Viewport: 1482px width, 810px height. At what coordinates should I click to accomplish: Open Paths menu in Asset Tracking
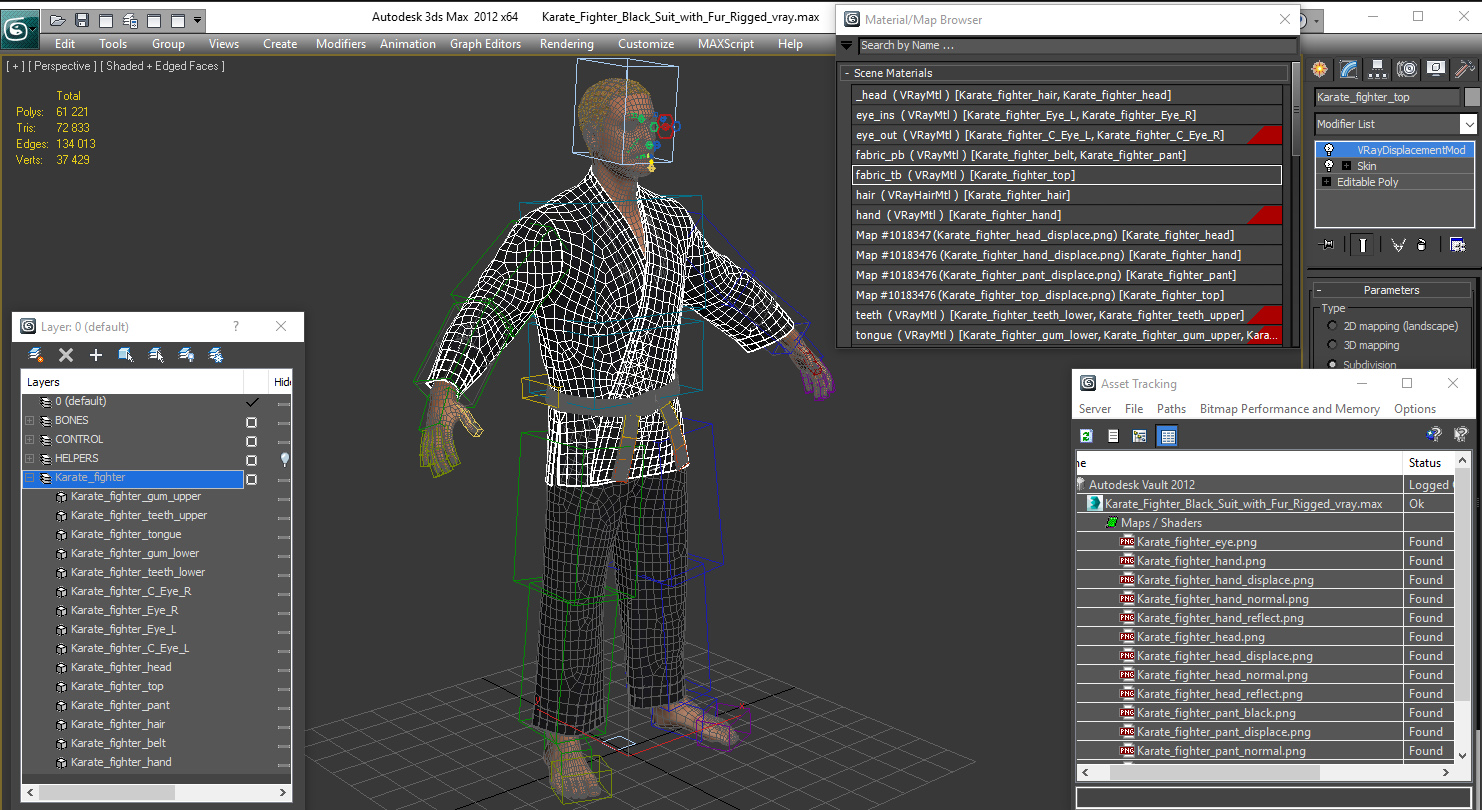[1171, 409]
